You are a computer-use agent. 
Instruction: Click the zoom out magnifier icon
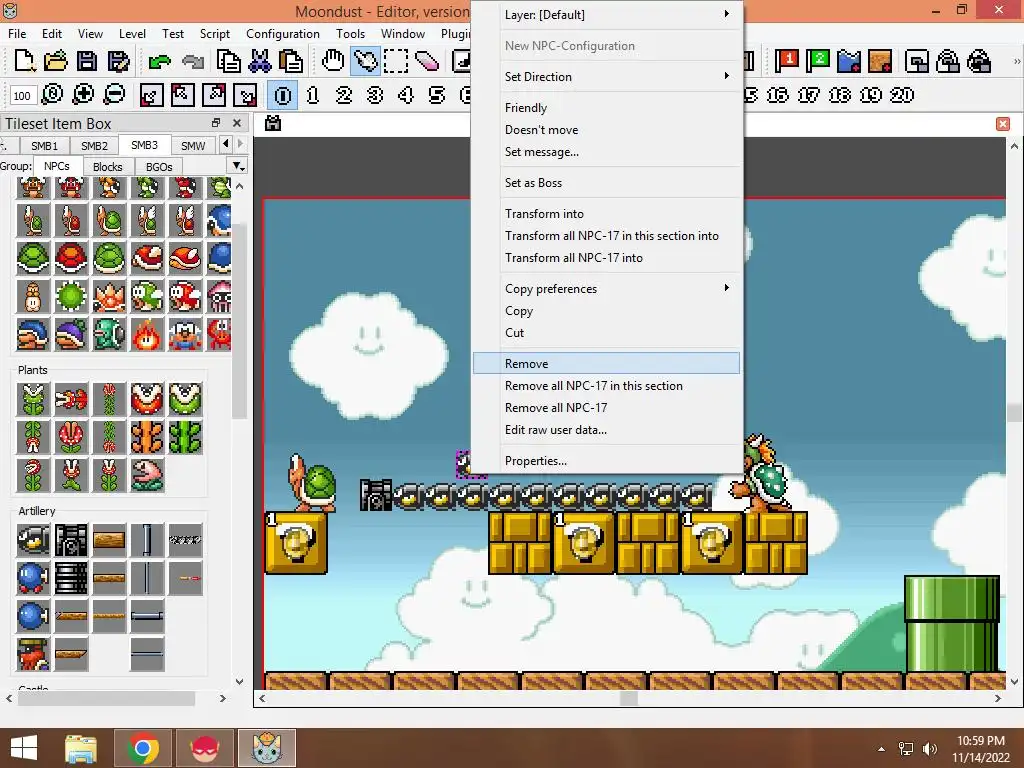coord(114,95)
